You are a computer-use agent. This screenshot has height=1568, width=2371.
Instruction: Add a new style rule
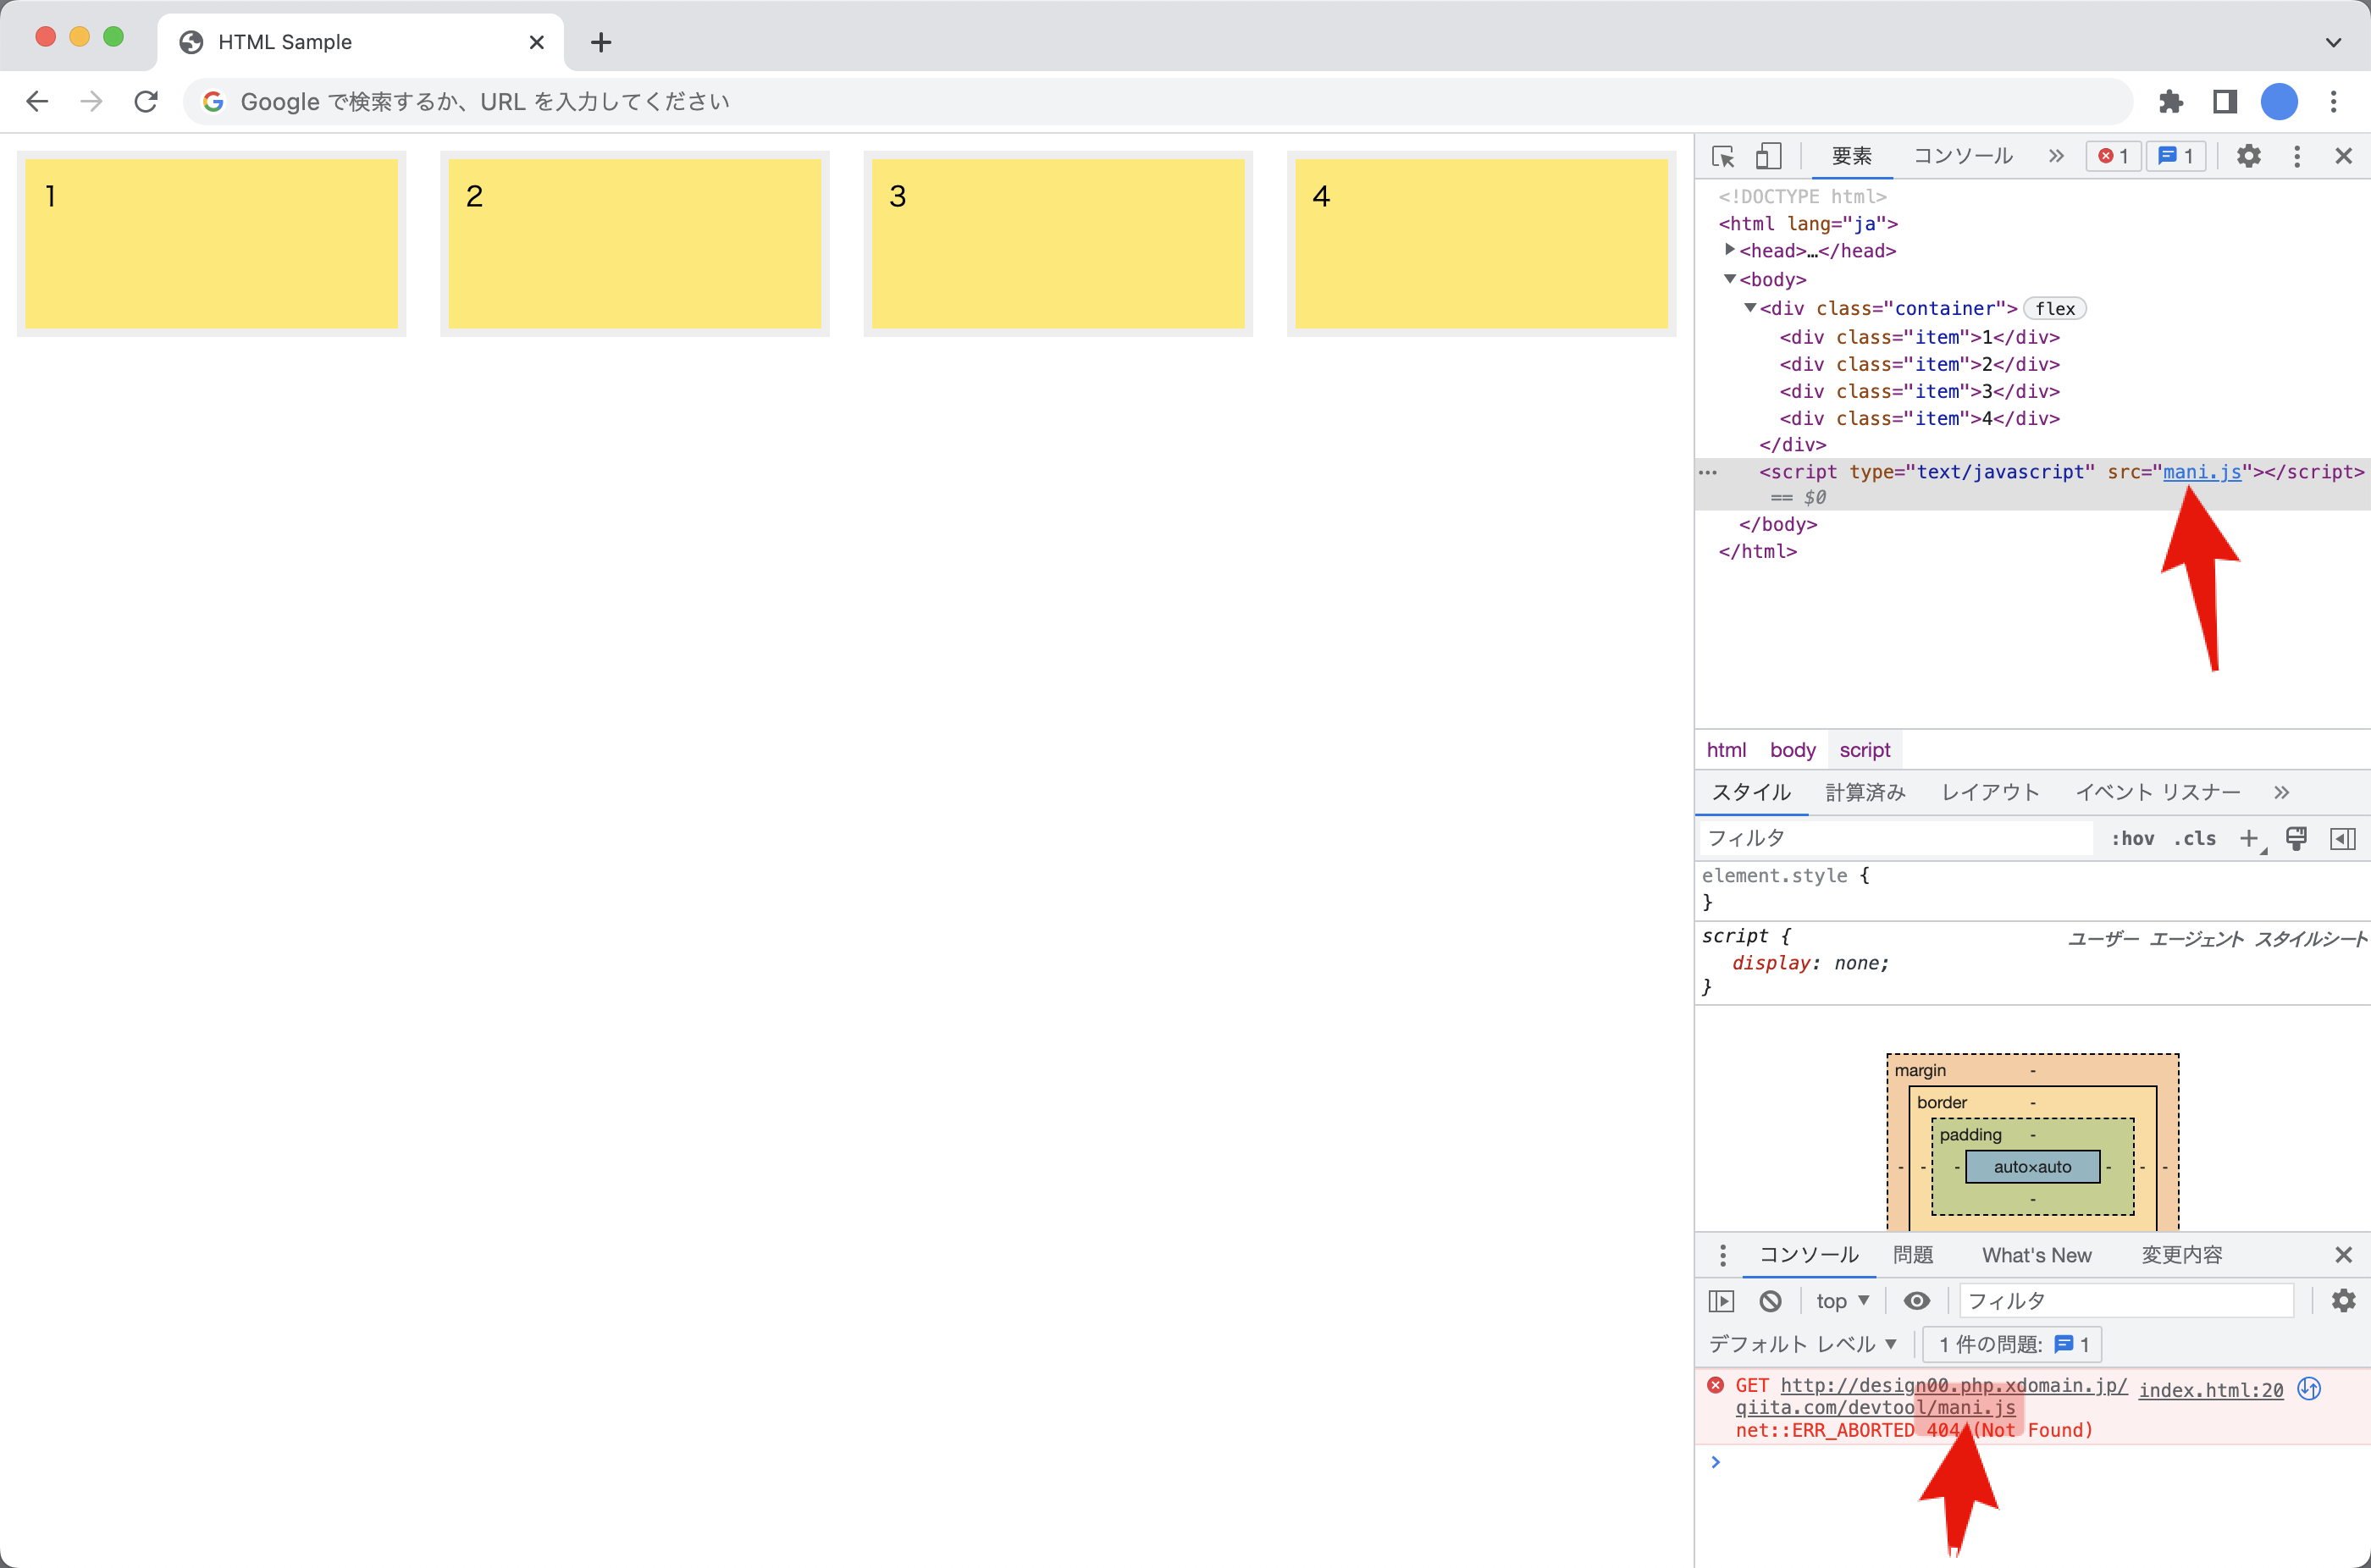click(x=2249, y=838)
